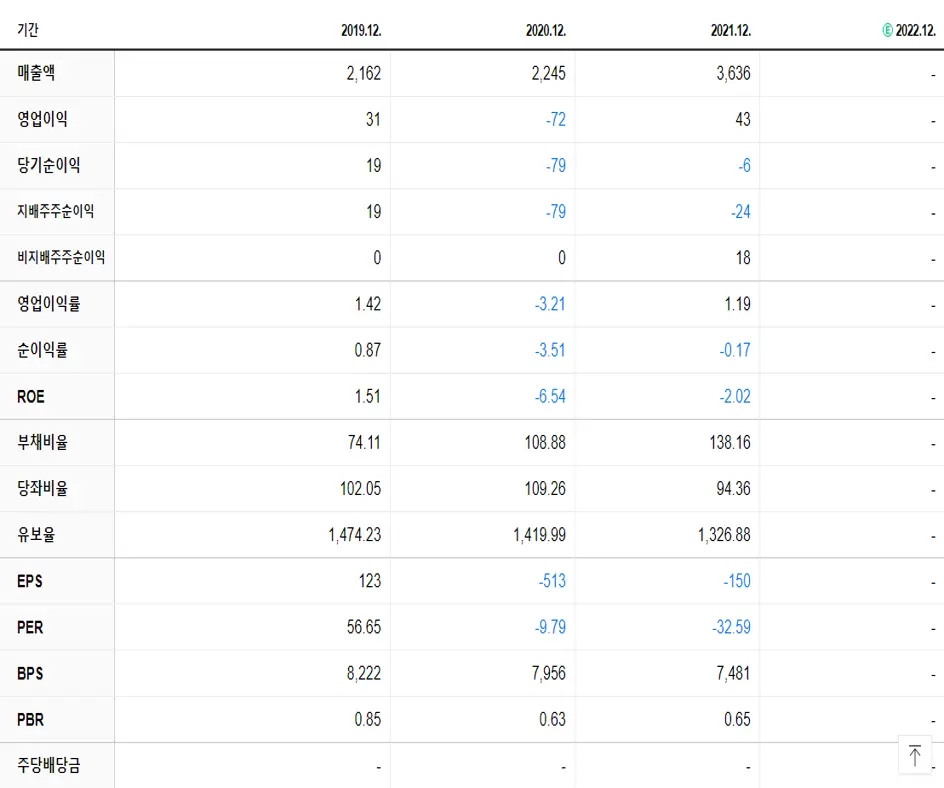
Task: Click the 영업이익률 row label
Action: coord(49,303)
